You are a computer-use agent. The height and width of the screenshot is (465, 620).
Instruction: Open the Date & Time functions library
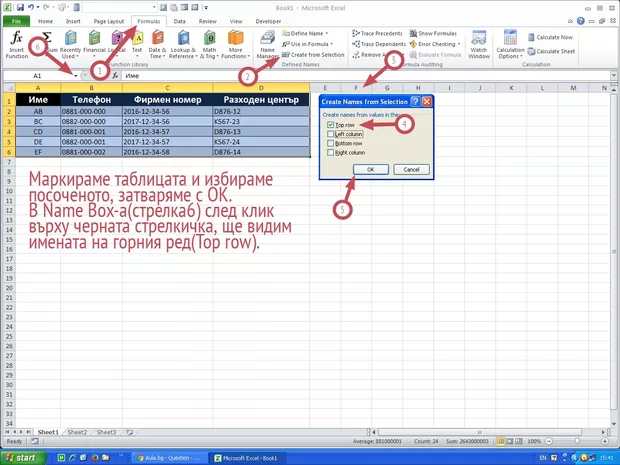157,44
